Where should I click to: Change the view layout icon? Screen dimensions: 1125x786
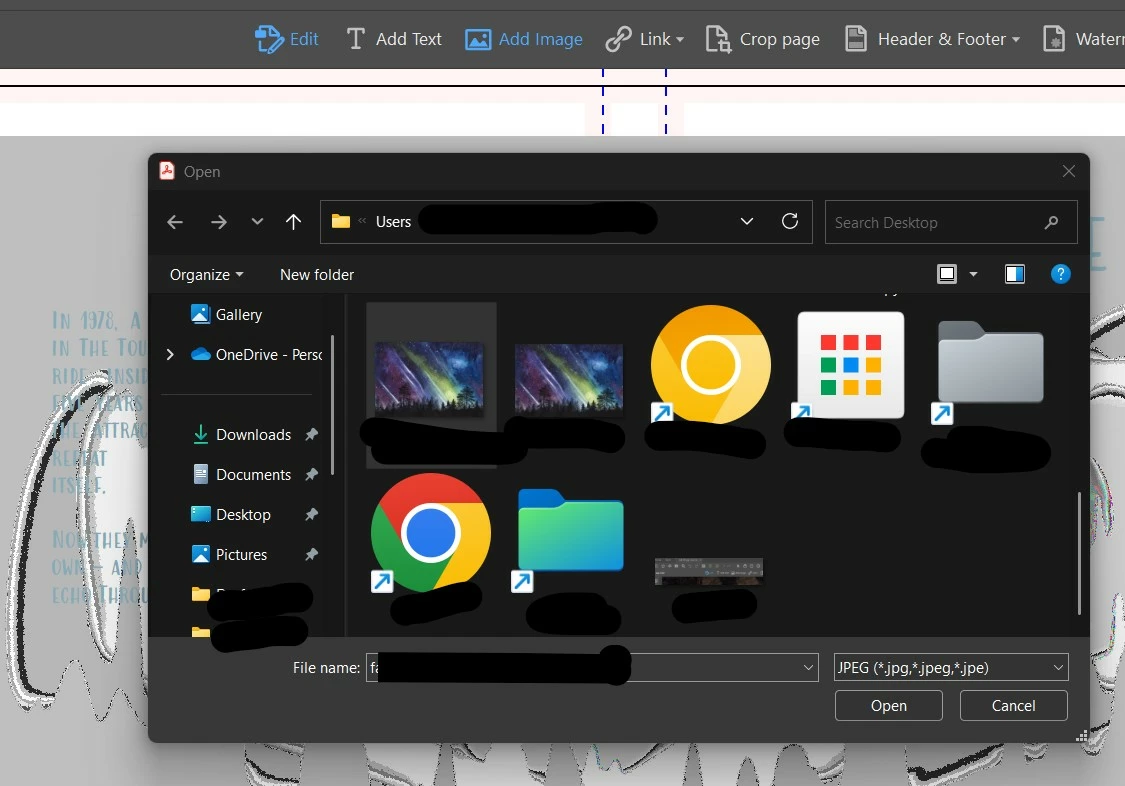[x=947, y=274]
